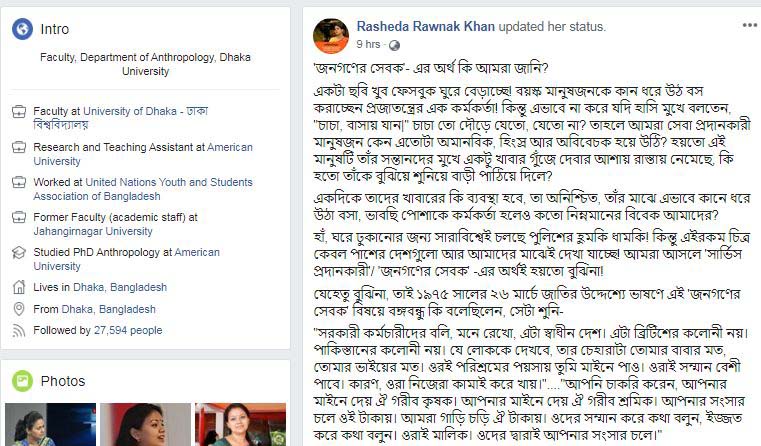Image resolution: width=761 pixels, height=446 pixels.
Task: Click the Intro globe icon
Action: click(x=22, y=29)
